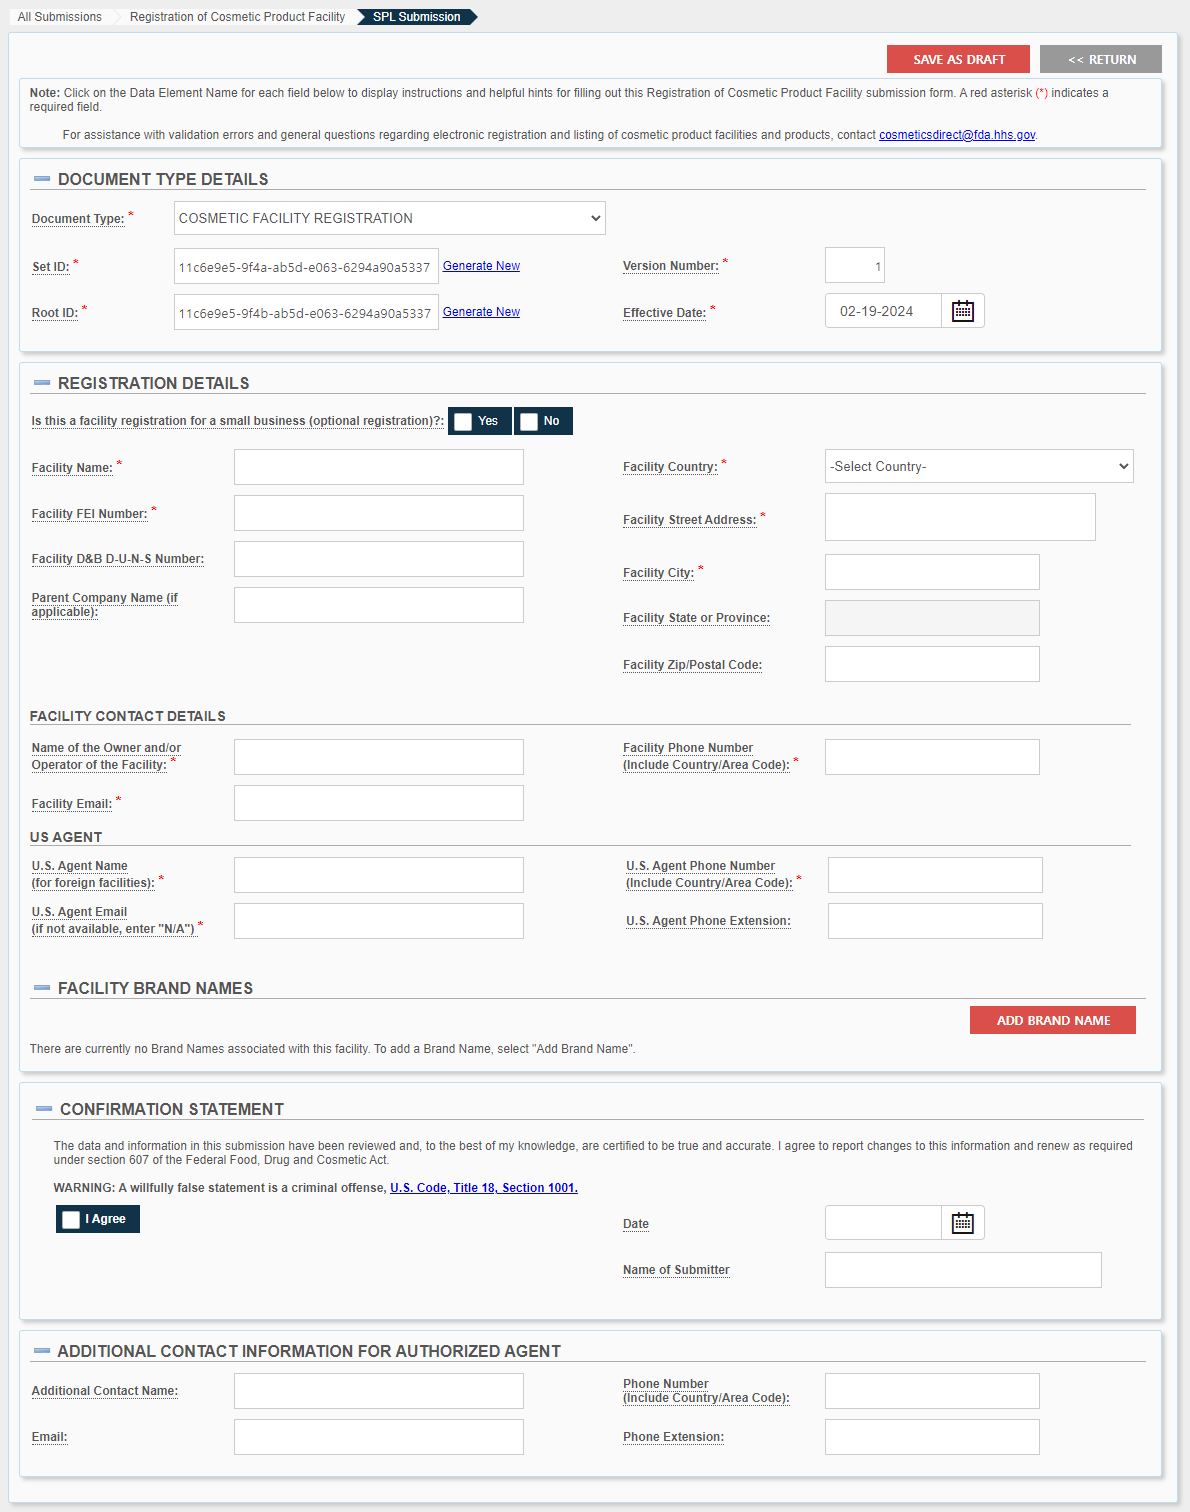Click the Return button
The width and height of the screenshot is (1190, 1512).
1101,59
